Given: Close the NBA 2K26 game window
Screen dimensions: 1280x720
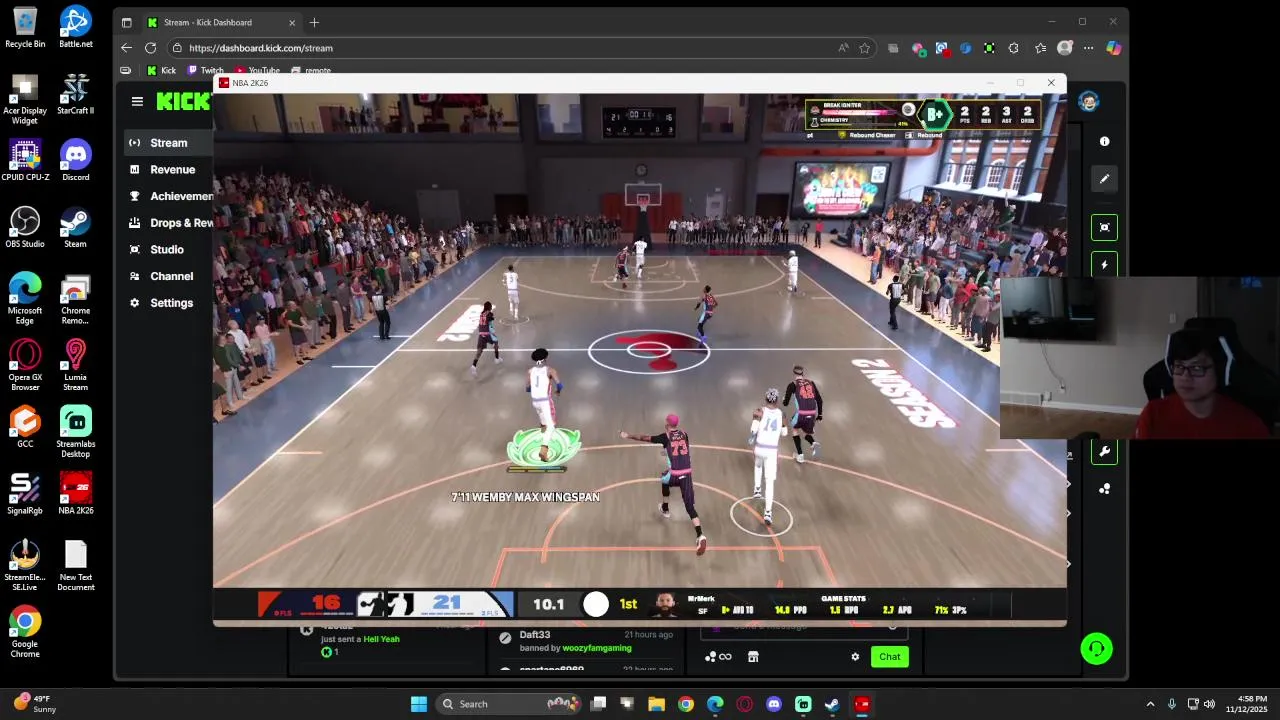Looking at the screenshot, I should click(x=1050, y=83).
